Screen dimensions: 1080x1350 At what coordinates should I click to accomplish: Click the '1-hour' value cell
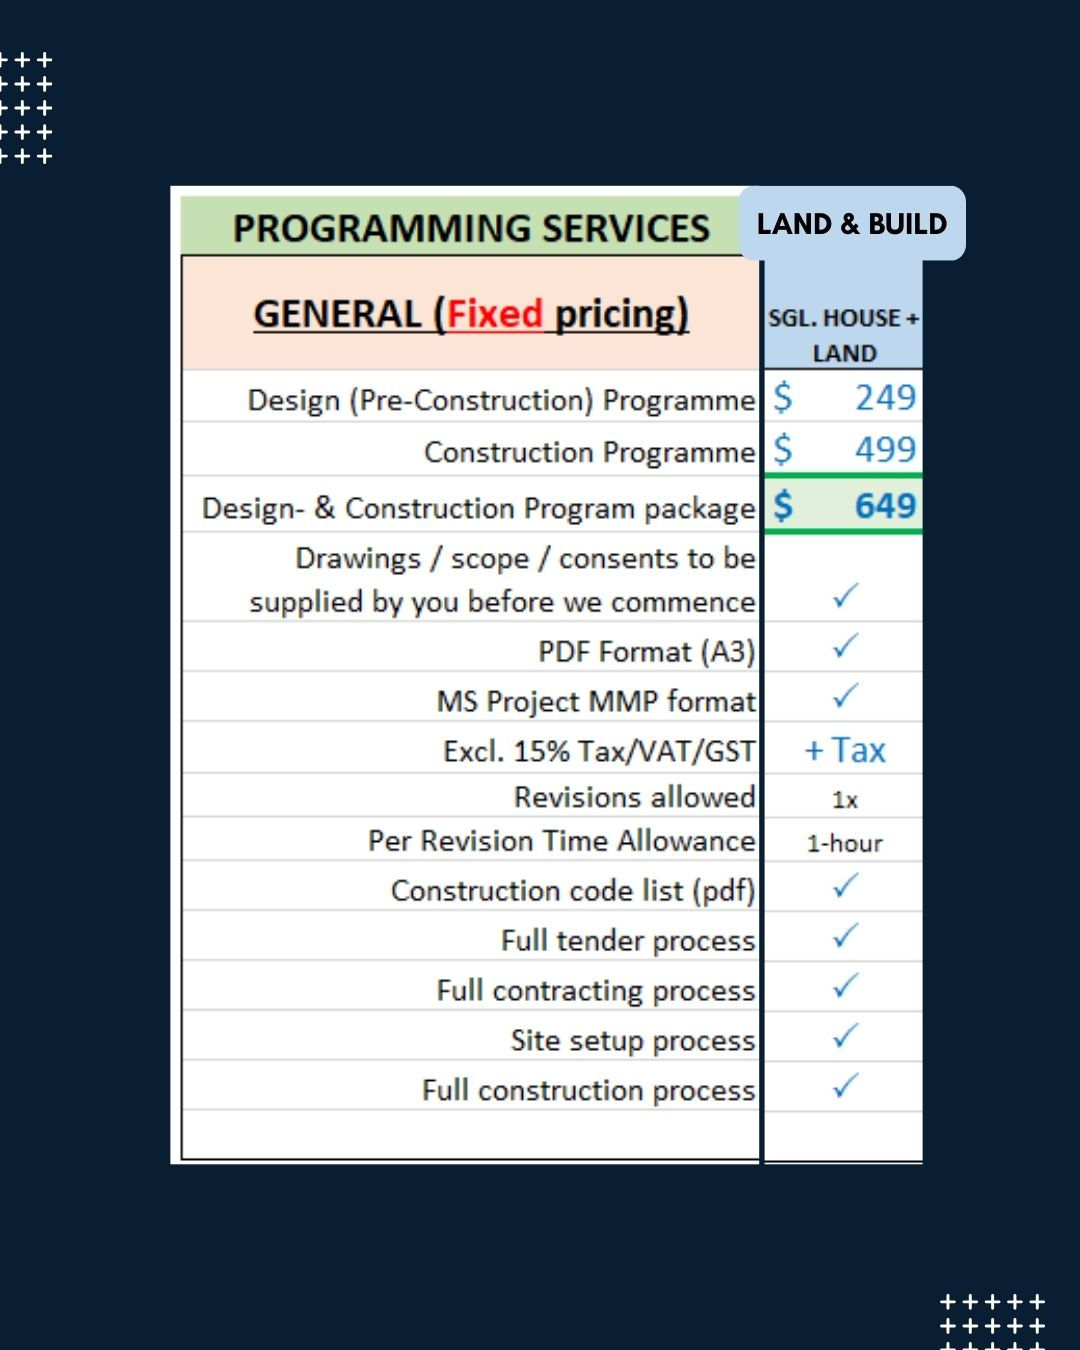pos(845,843)
